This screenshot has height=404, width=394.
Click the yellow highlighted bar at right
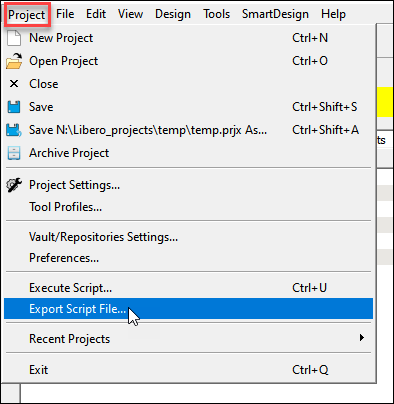click(x=385, y=102)
